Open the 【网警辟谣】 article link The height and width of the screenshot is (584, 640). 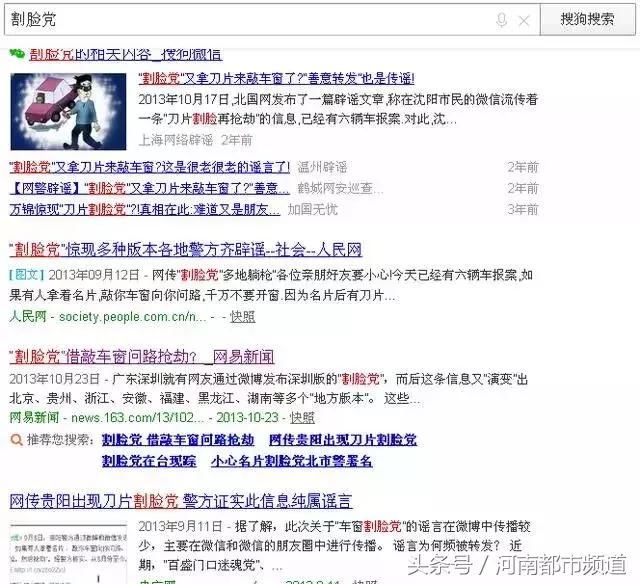click(149, 188)
